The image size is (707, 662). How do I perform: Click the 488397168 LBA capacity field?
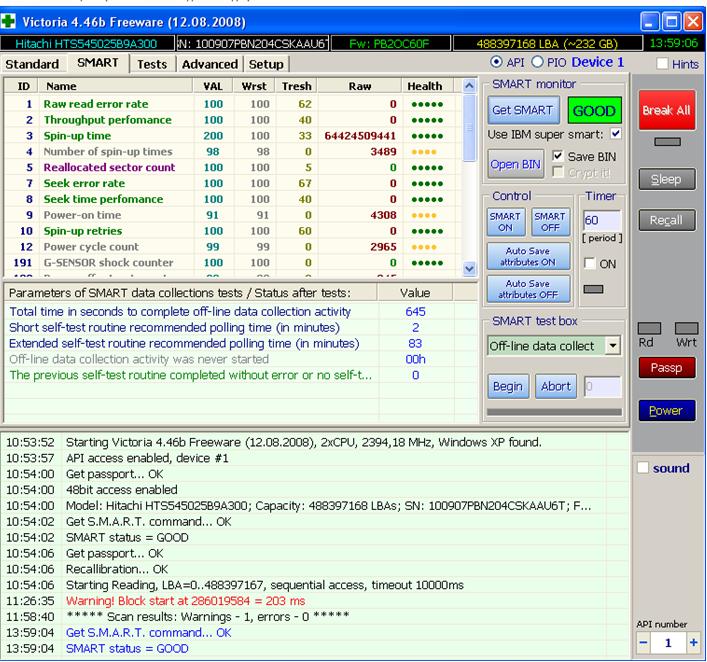[x=547, y=44]
